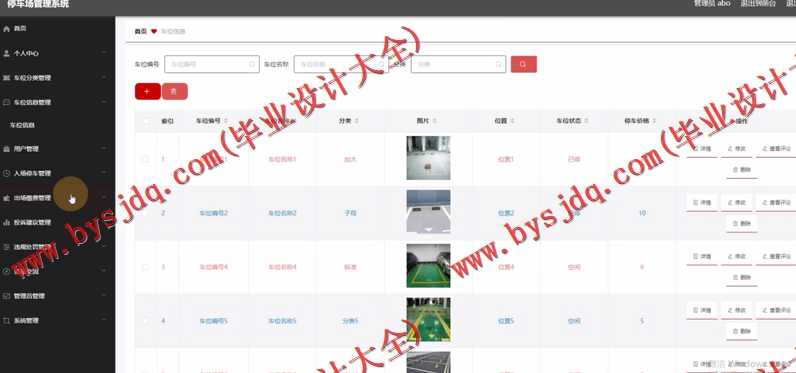Click the trash batch-delete button beside the plus
This screenshot has height=373, width=796.
point(174,91)
